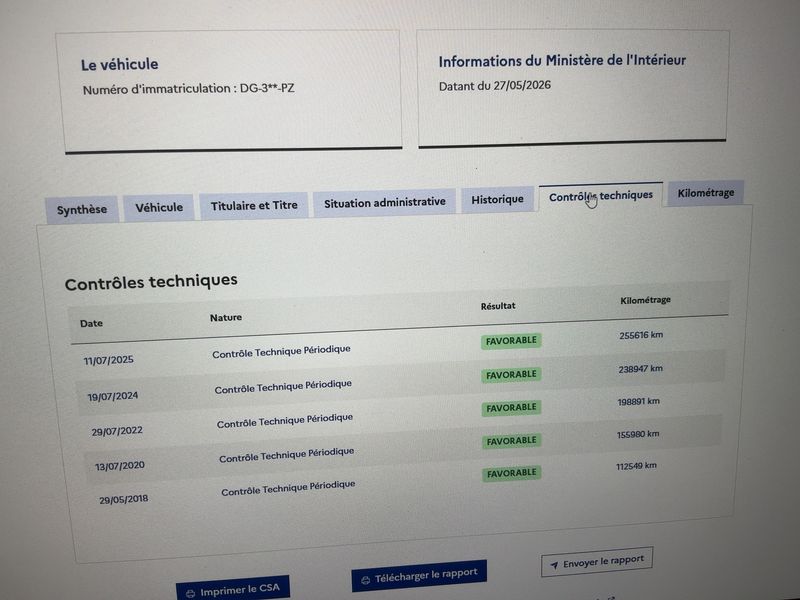Click the Imprimer le CSA button

coord(233,590)
